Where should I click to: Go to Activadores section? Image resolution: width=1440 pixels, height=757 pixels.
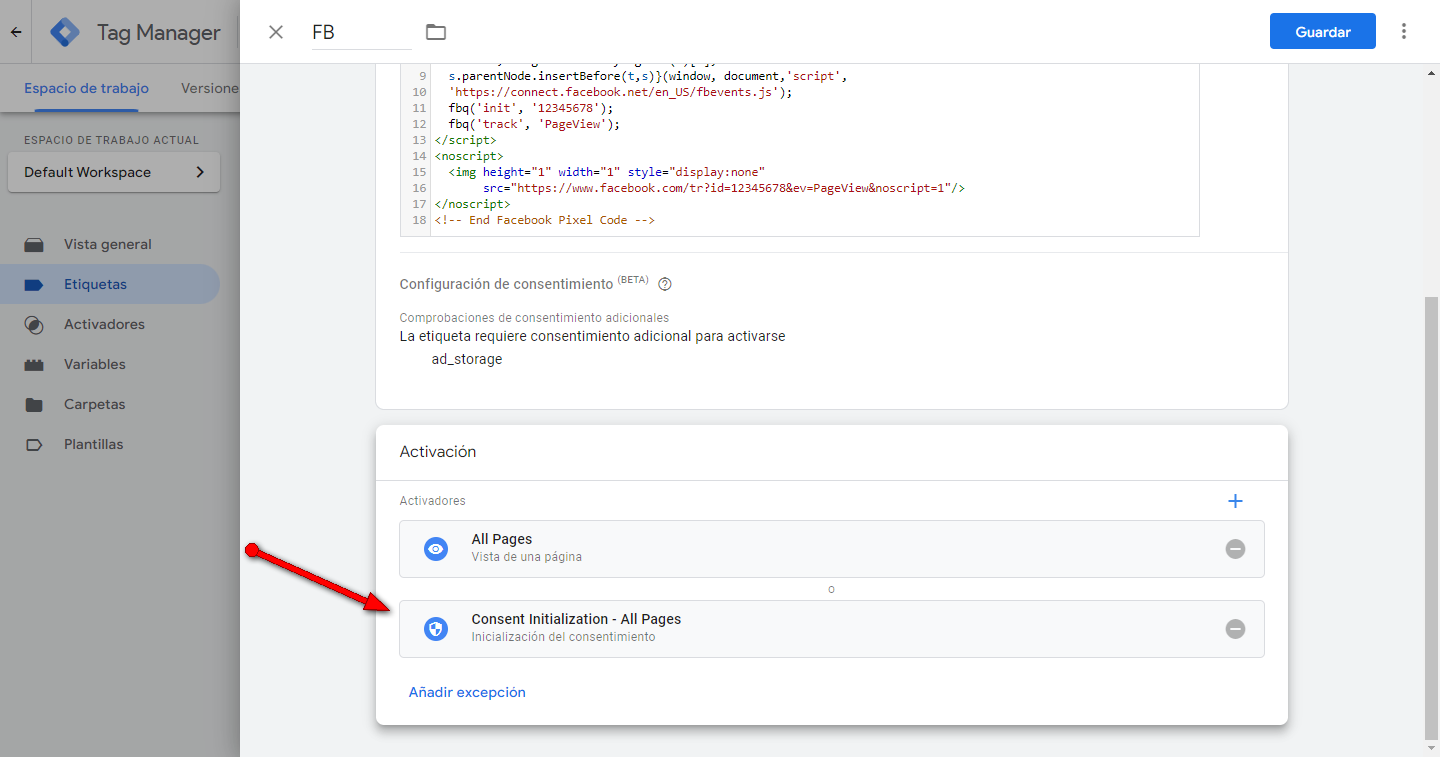click(104, 324)
